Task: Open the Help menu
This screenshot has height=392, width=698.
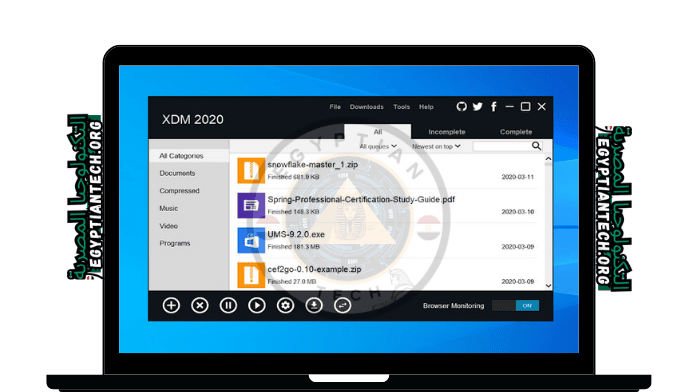Action: click(426, 107)
